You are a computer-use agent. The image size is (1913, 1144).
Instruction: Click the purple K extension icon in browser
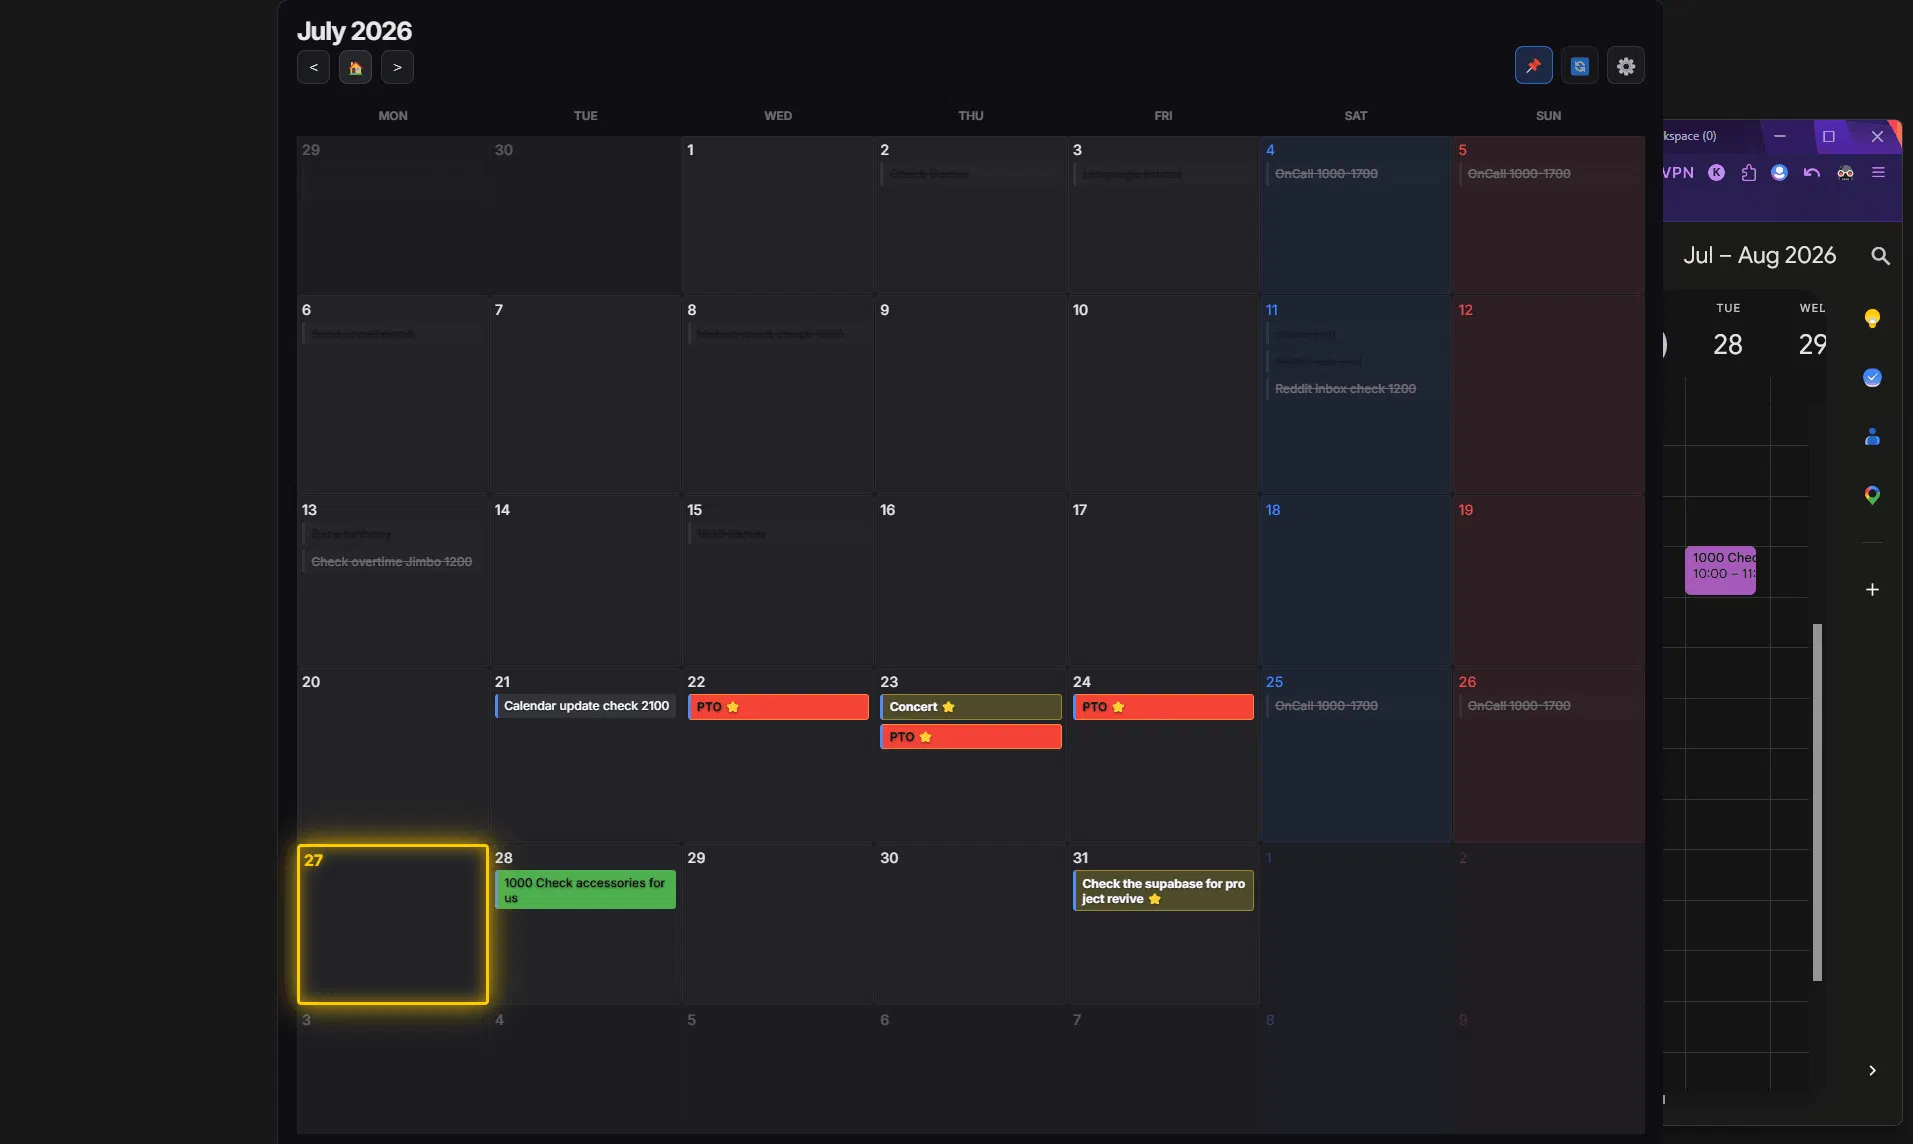pos(1716,173)
